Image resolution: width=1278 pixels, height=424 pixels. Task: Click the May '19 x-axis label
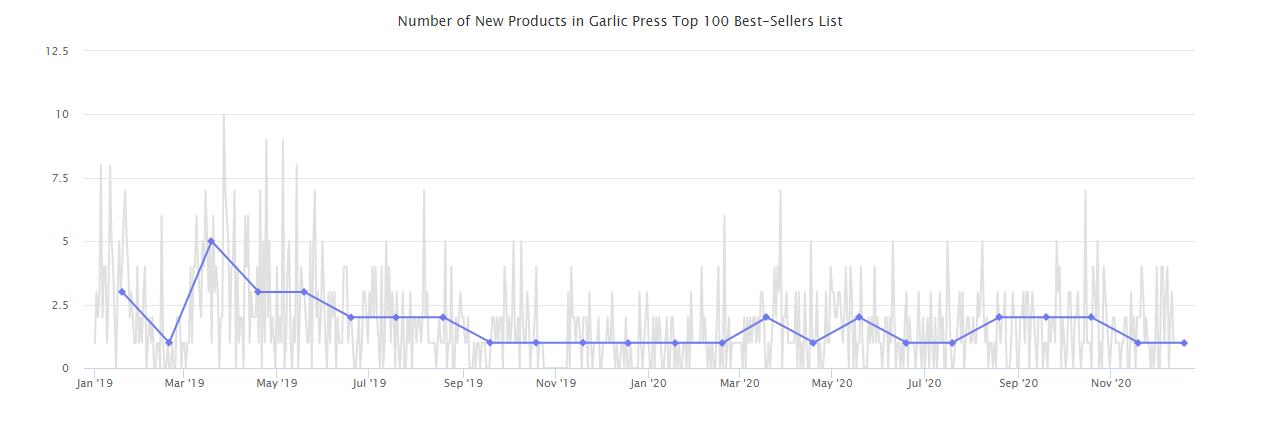277,383
